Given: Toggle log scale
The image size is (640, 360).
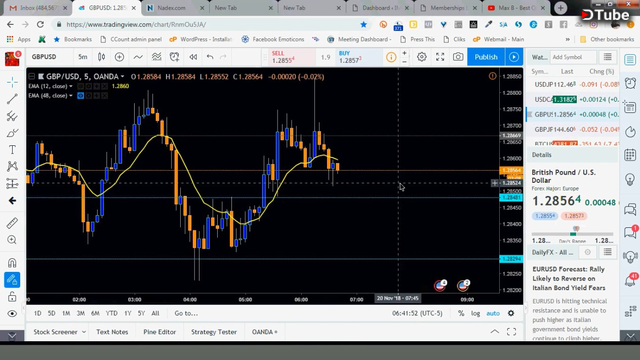Looking at the screenshot, I should (476, 313).
